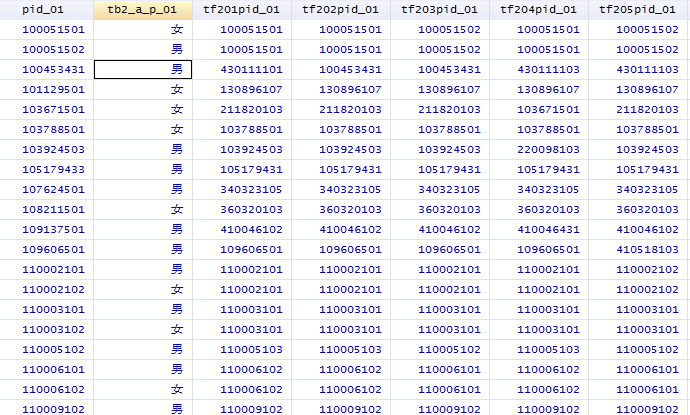Select the tf203pid_01 column header
This screenshot has height=415, width=690.
[x=440, y=10]
